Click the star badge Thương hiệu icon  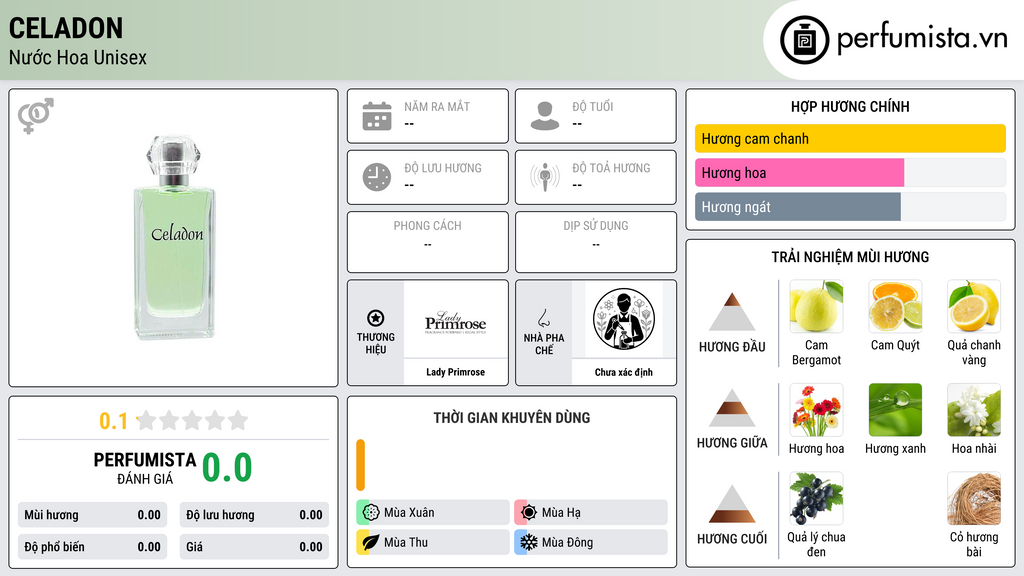(376, 318)
